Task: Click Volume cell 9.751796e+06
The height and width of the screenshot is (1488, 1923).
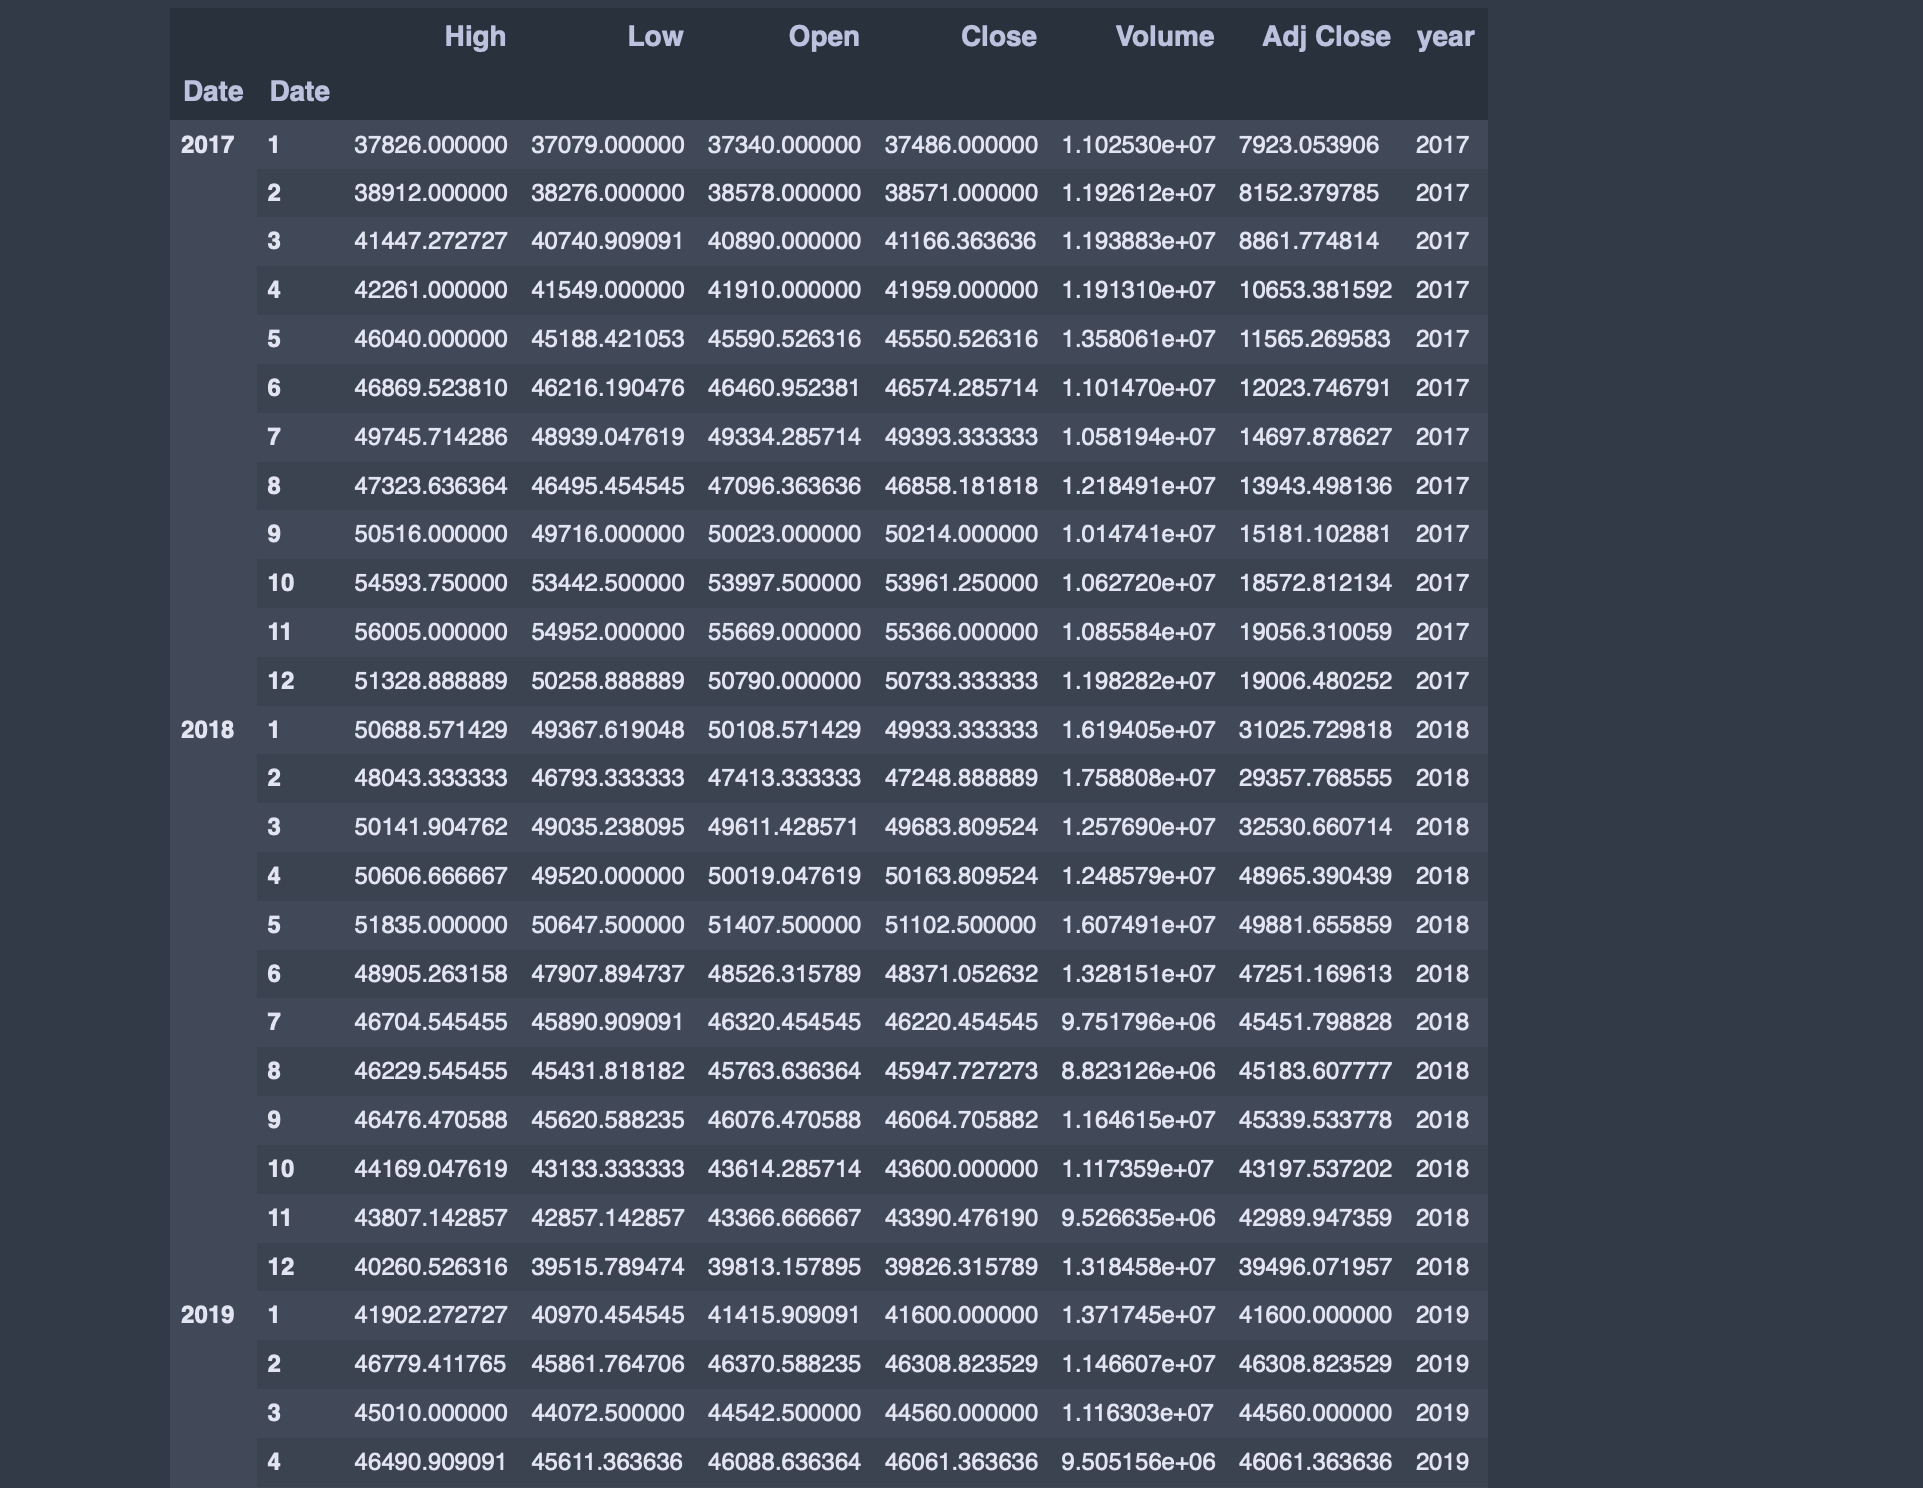Action: [x=1138, y=1022]
